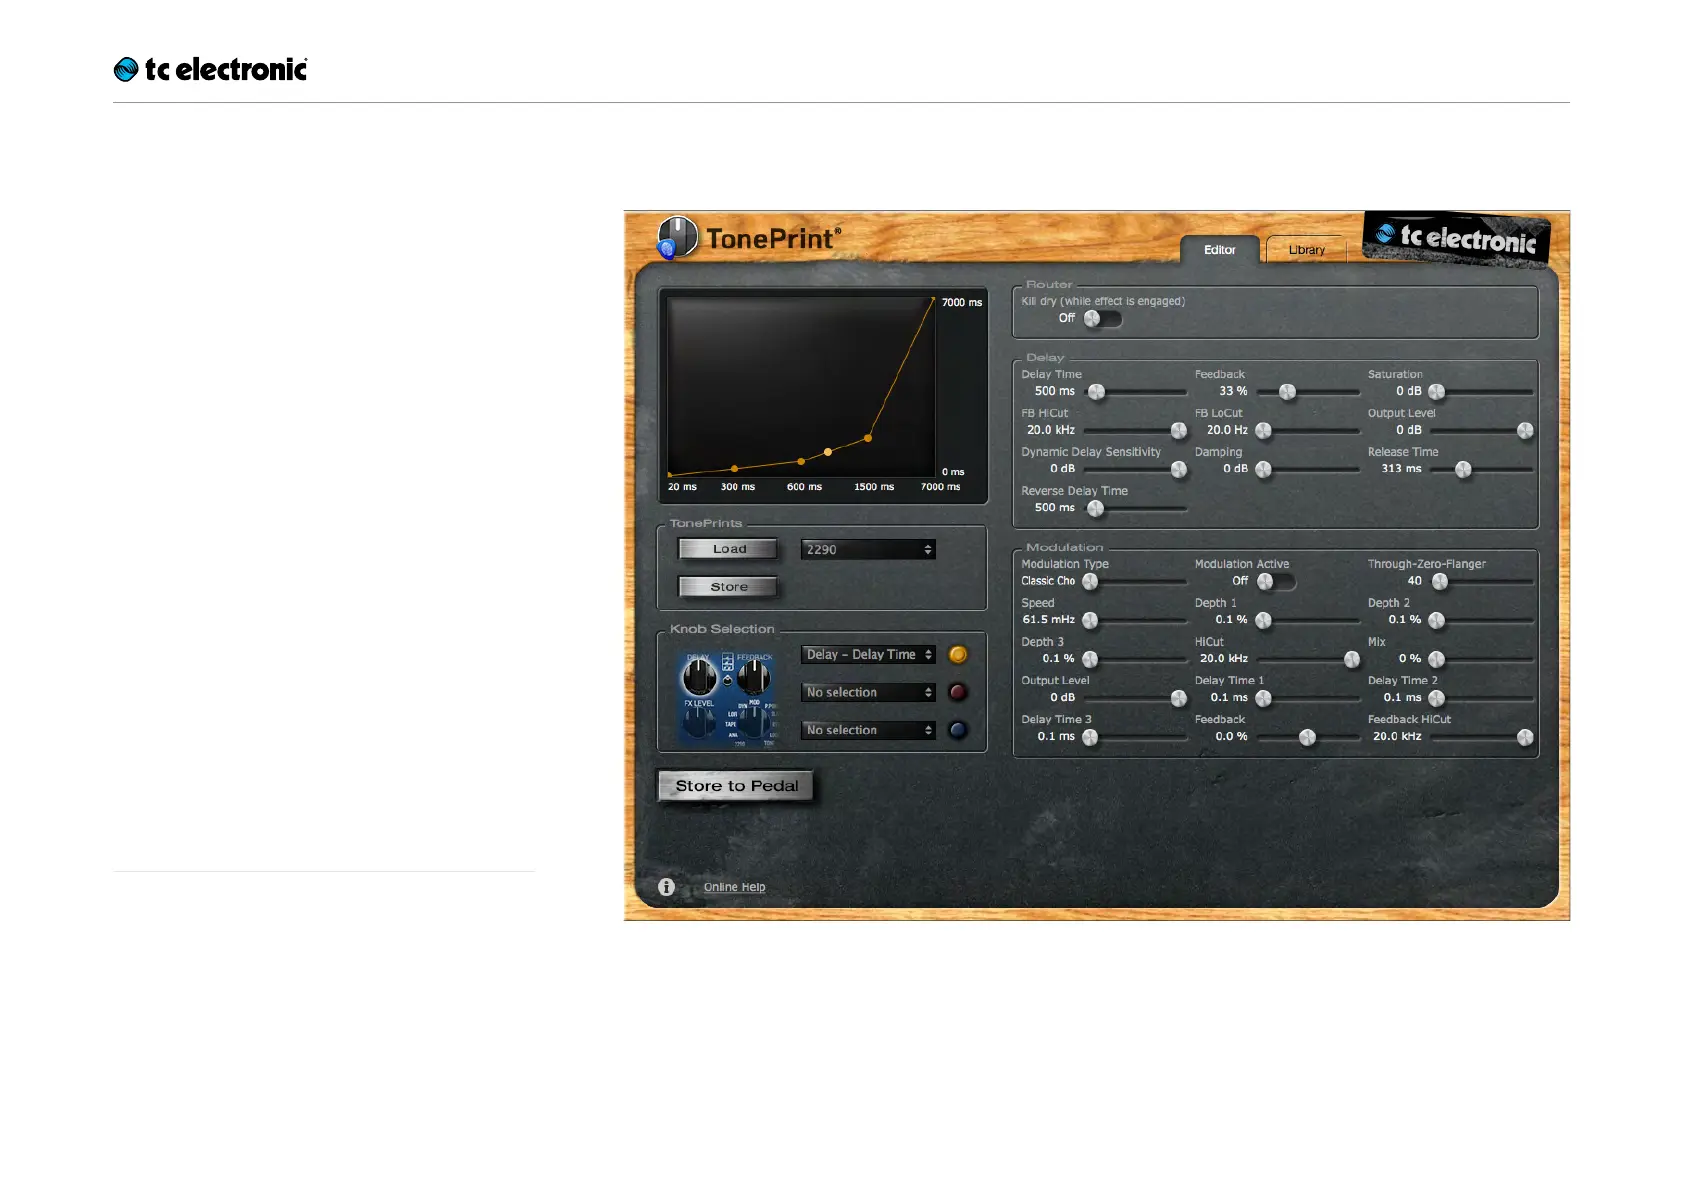Click the Load button
The height and width of the screenshot is (1191, 1684).
[728, 549]
